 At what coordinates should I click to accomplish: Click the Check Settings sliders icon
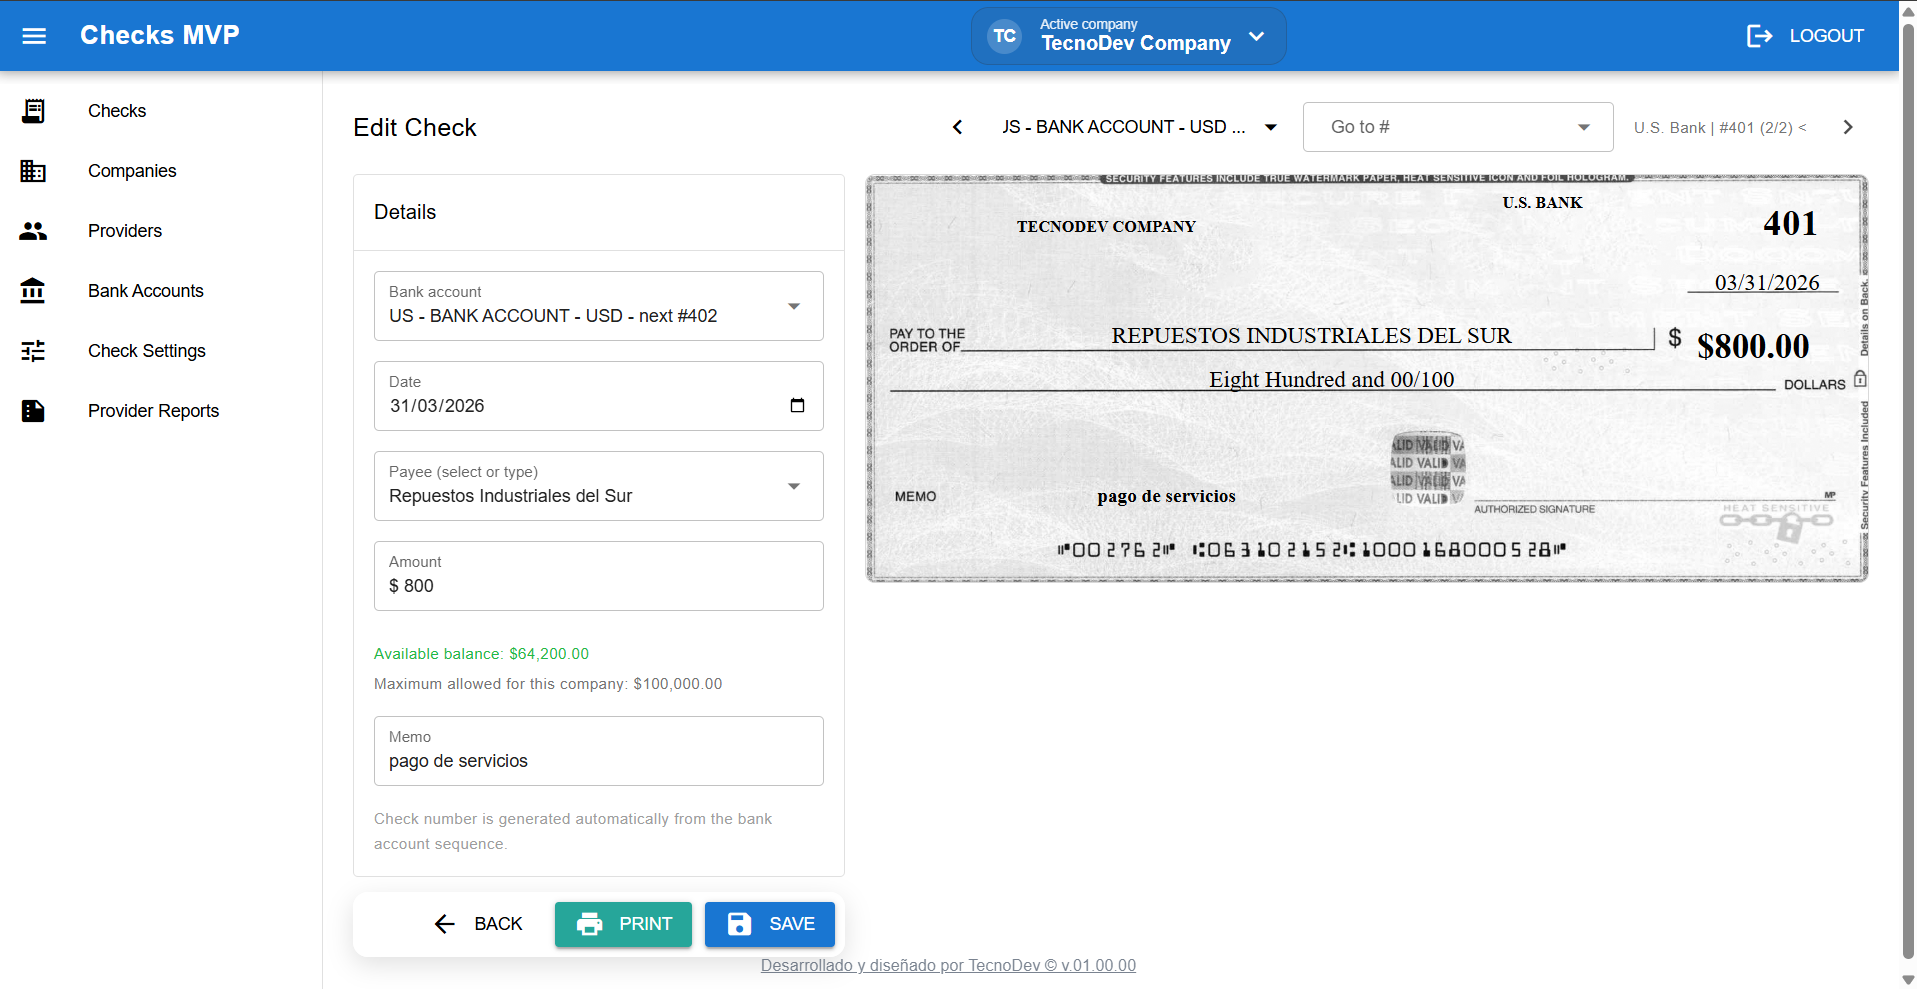coord(33,351)
